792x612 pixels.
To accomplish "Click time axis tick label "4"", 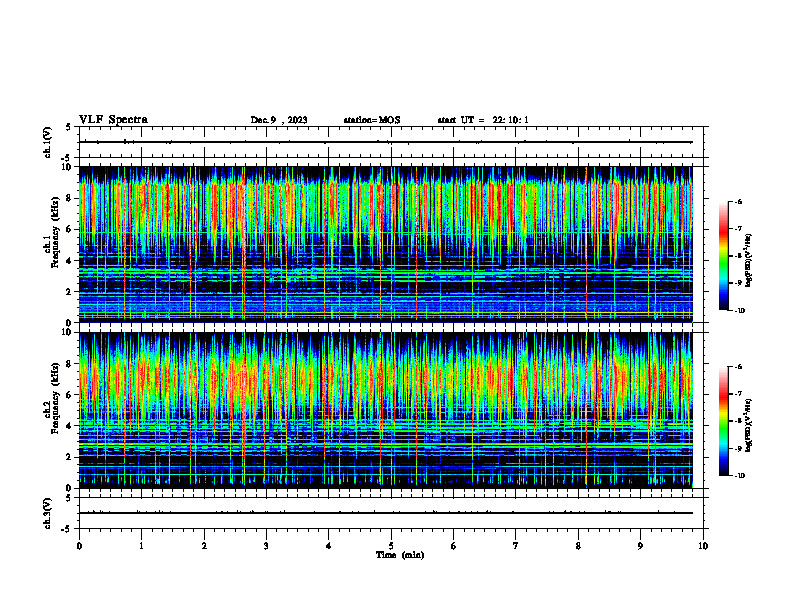I will 329,546.
